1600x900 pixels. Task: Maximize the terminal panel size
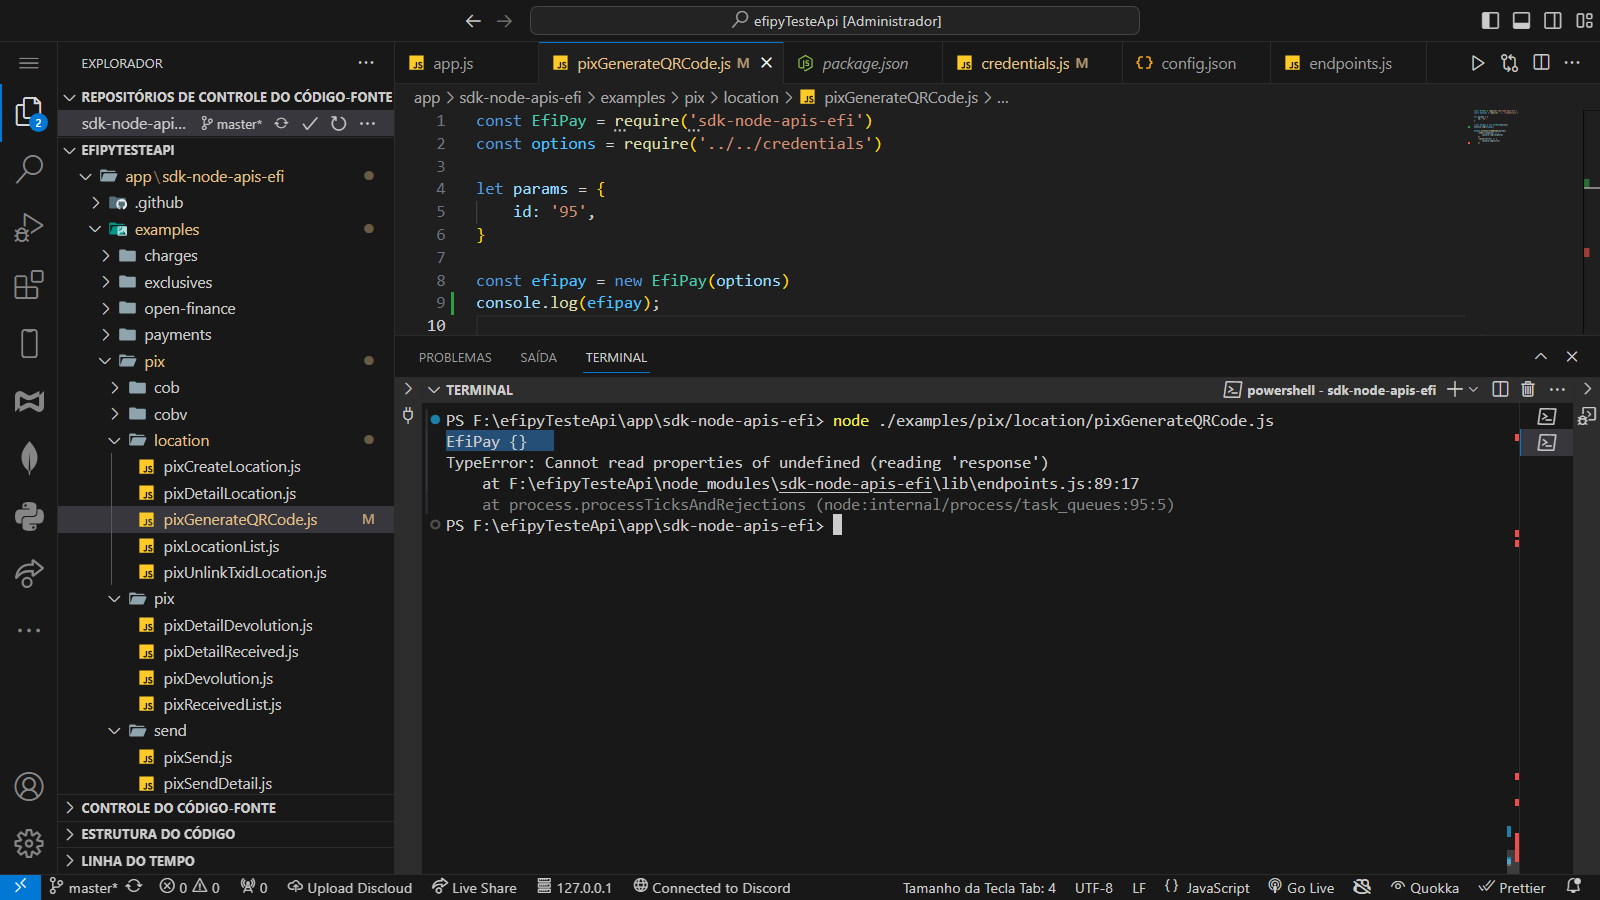[1541, 357]
